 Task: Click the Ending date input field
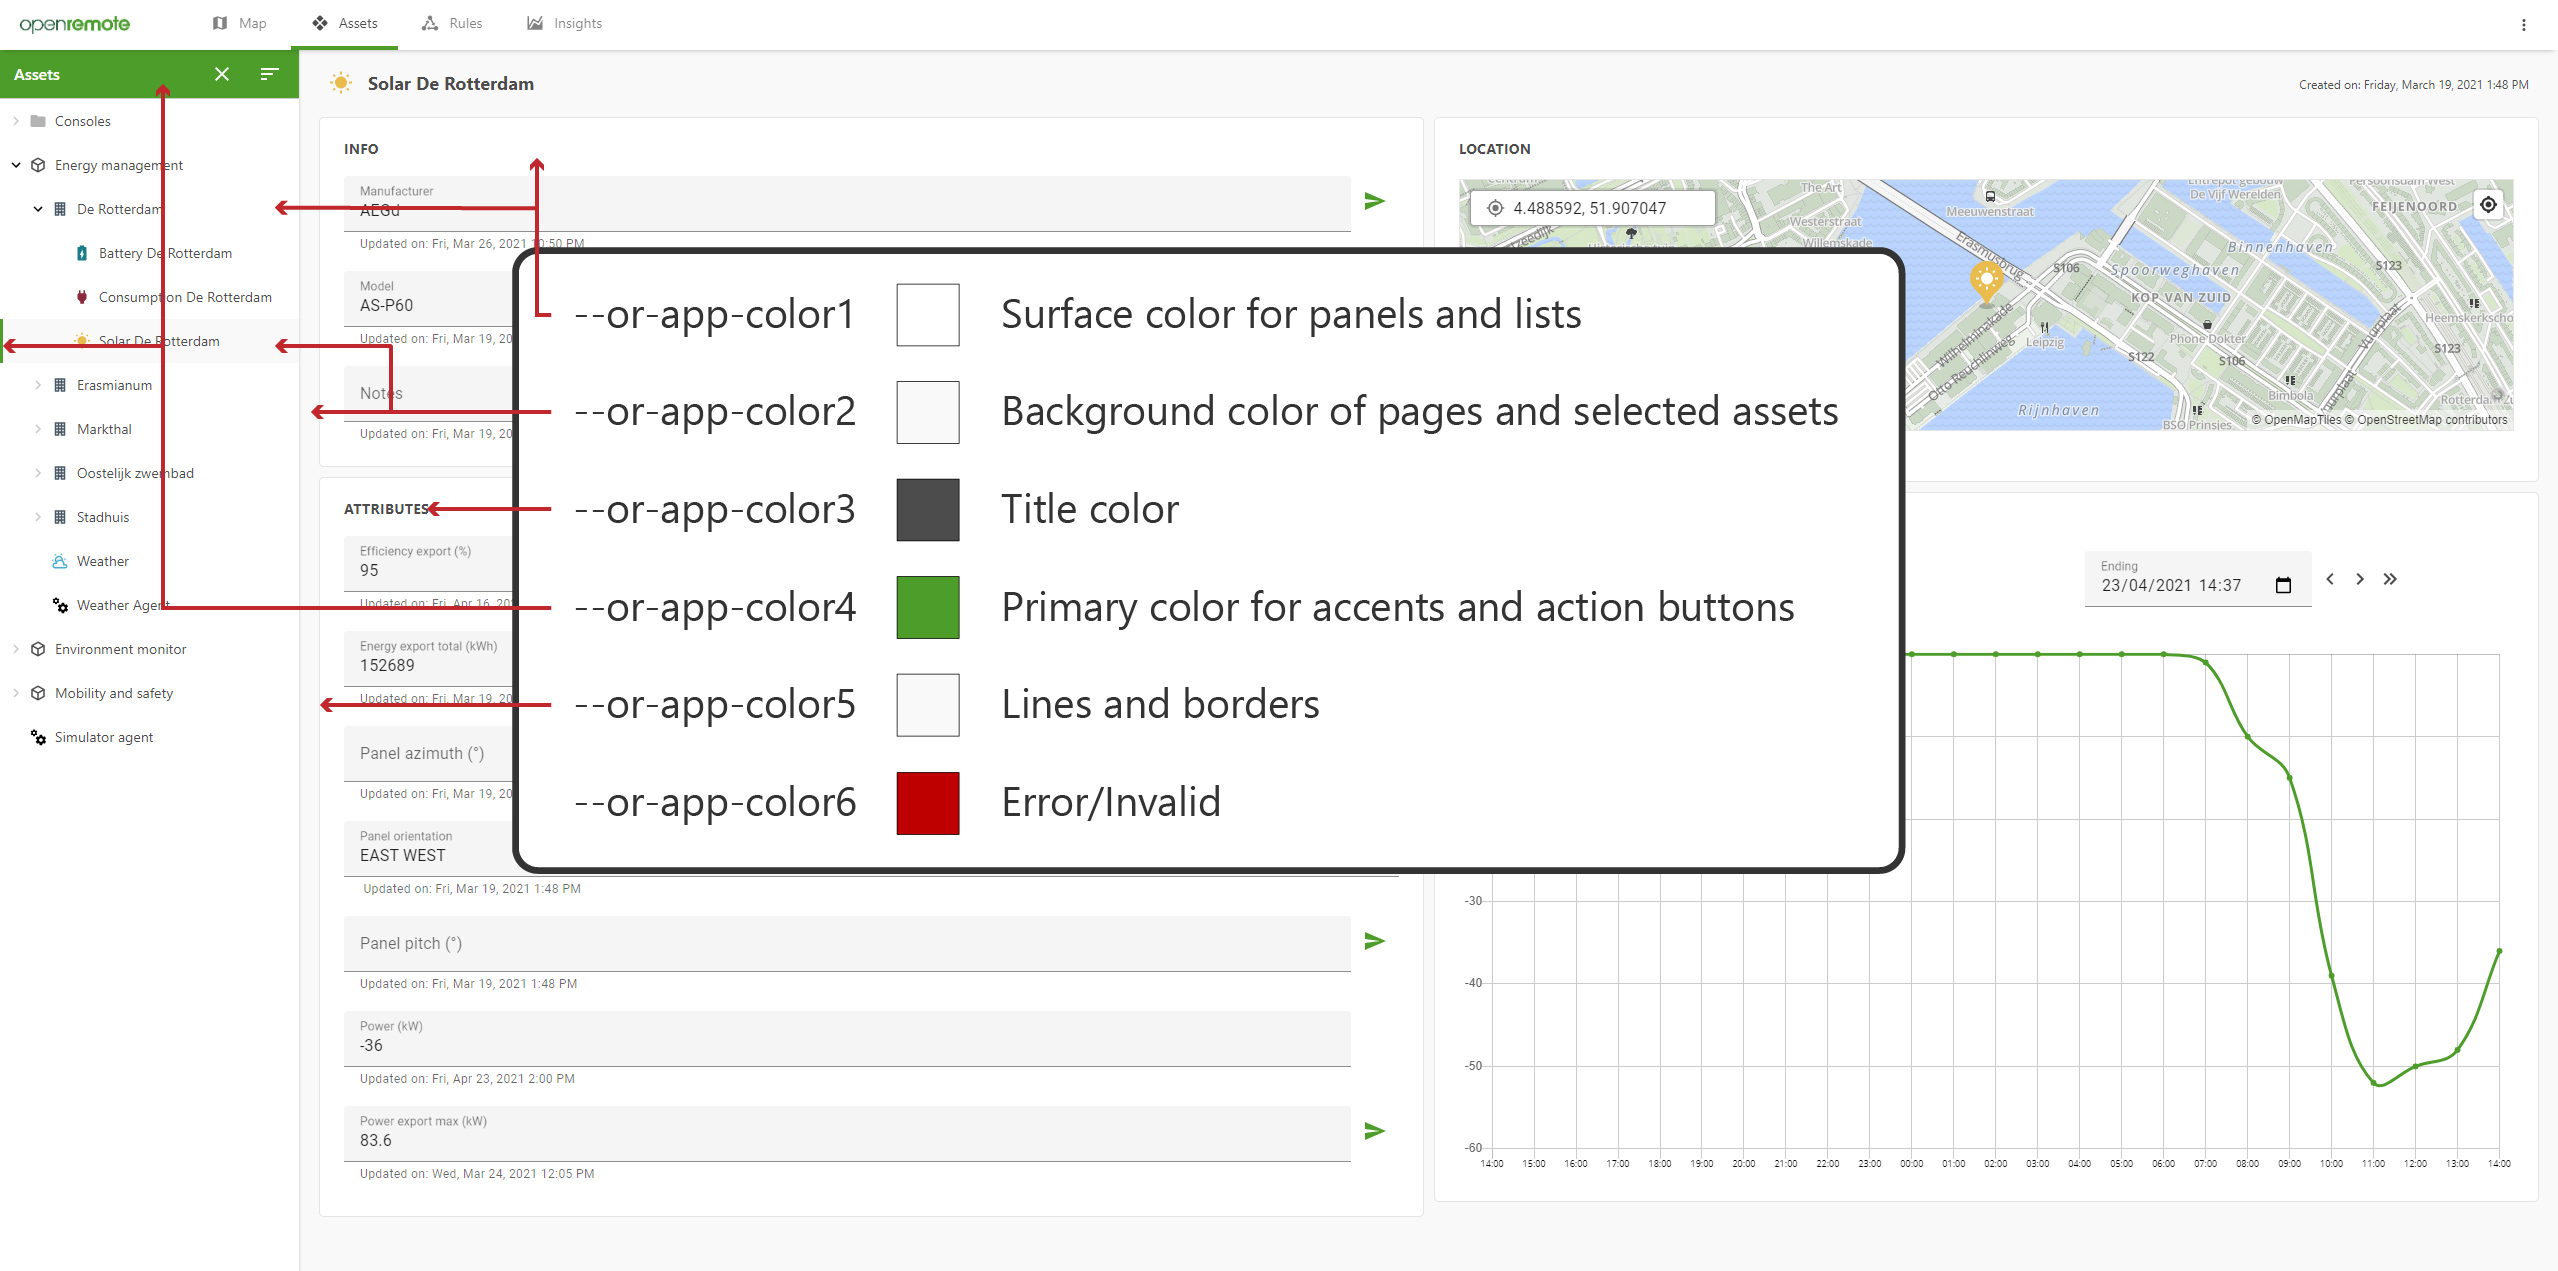2170,585
